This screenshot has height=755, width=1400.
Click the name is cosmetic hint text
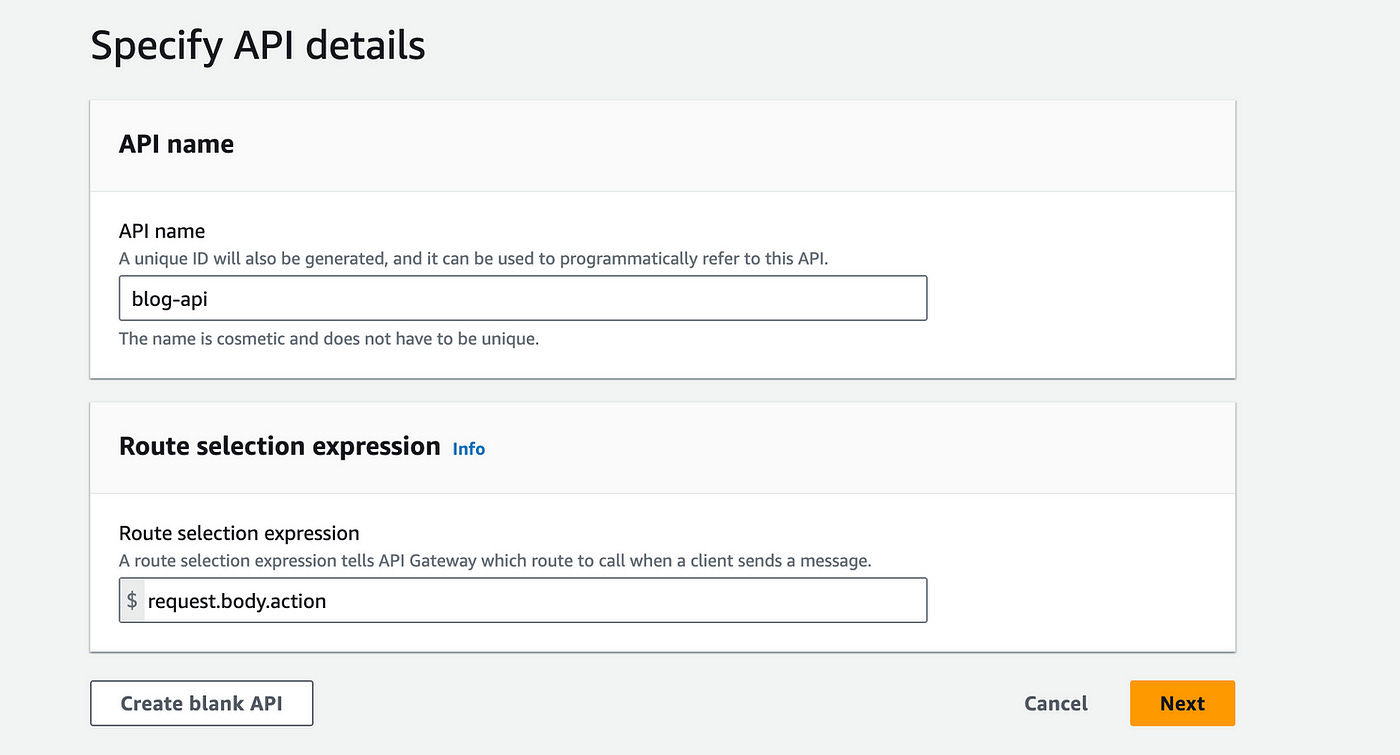(x=328, y=338)
